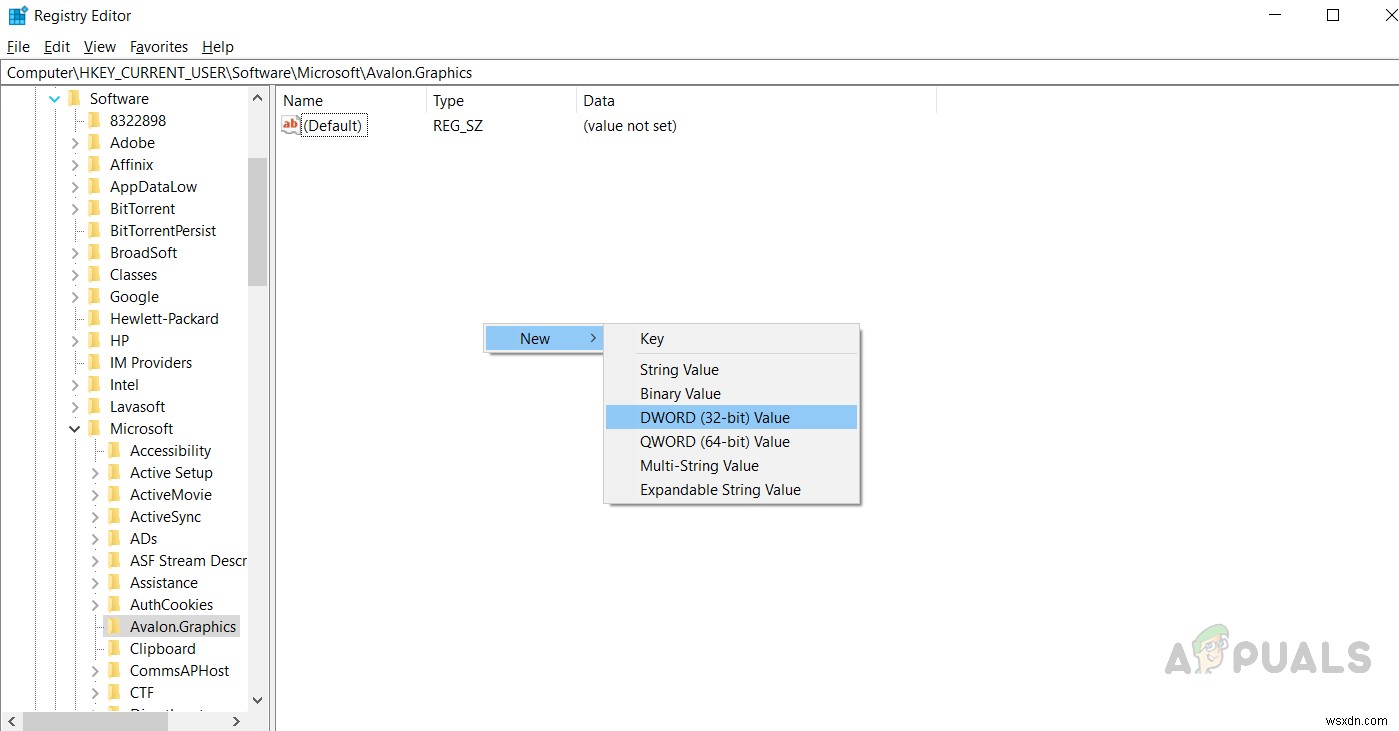Select the CTF key
The image size is (1399, 731).
point(141,692)
